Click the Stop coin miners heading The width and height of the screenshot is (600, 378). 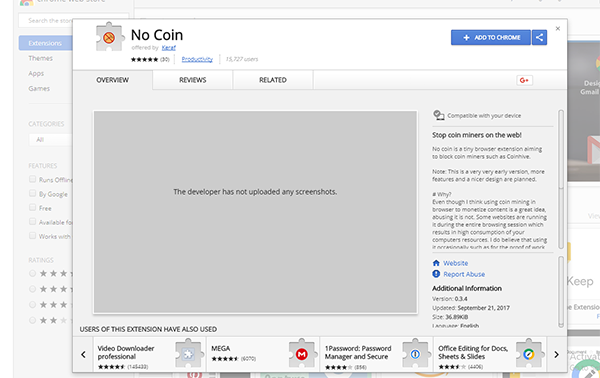[x=477, y=135]
